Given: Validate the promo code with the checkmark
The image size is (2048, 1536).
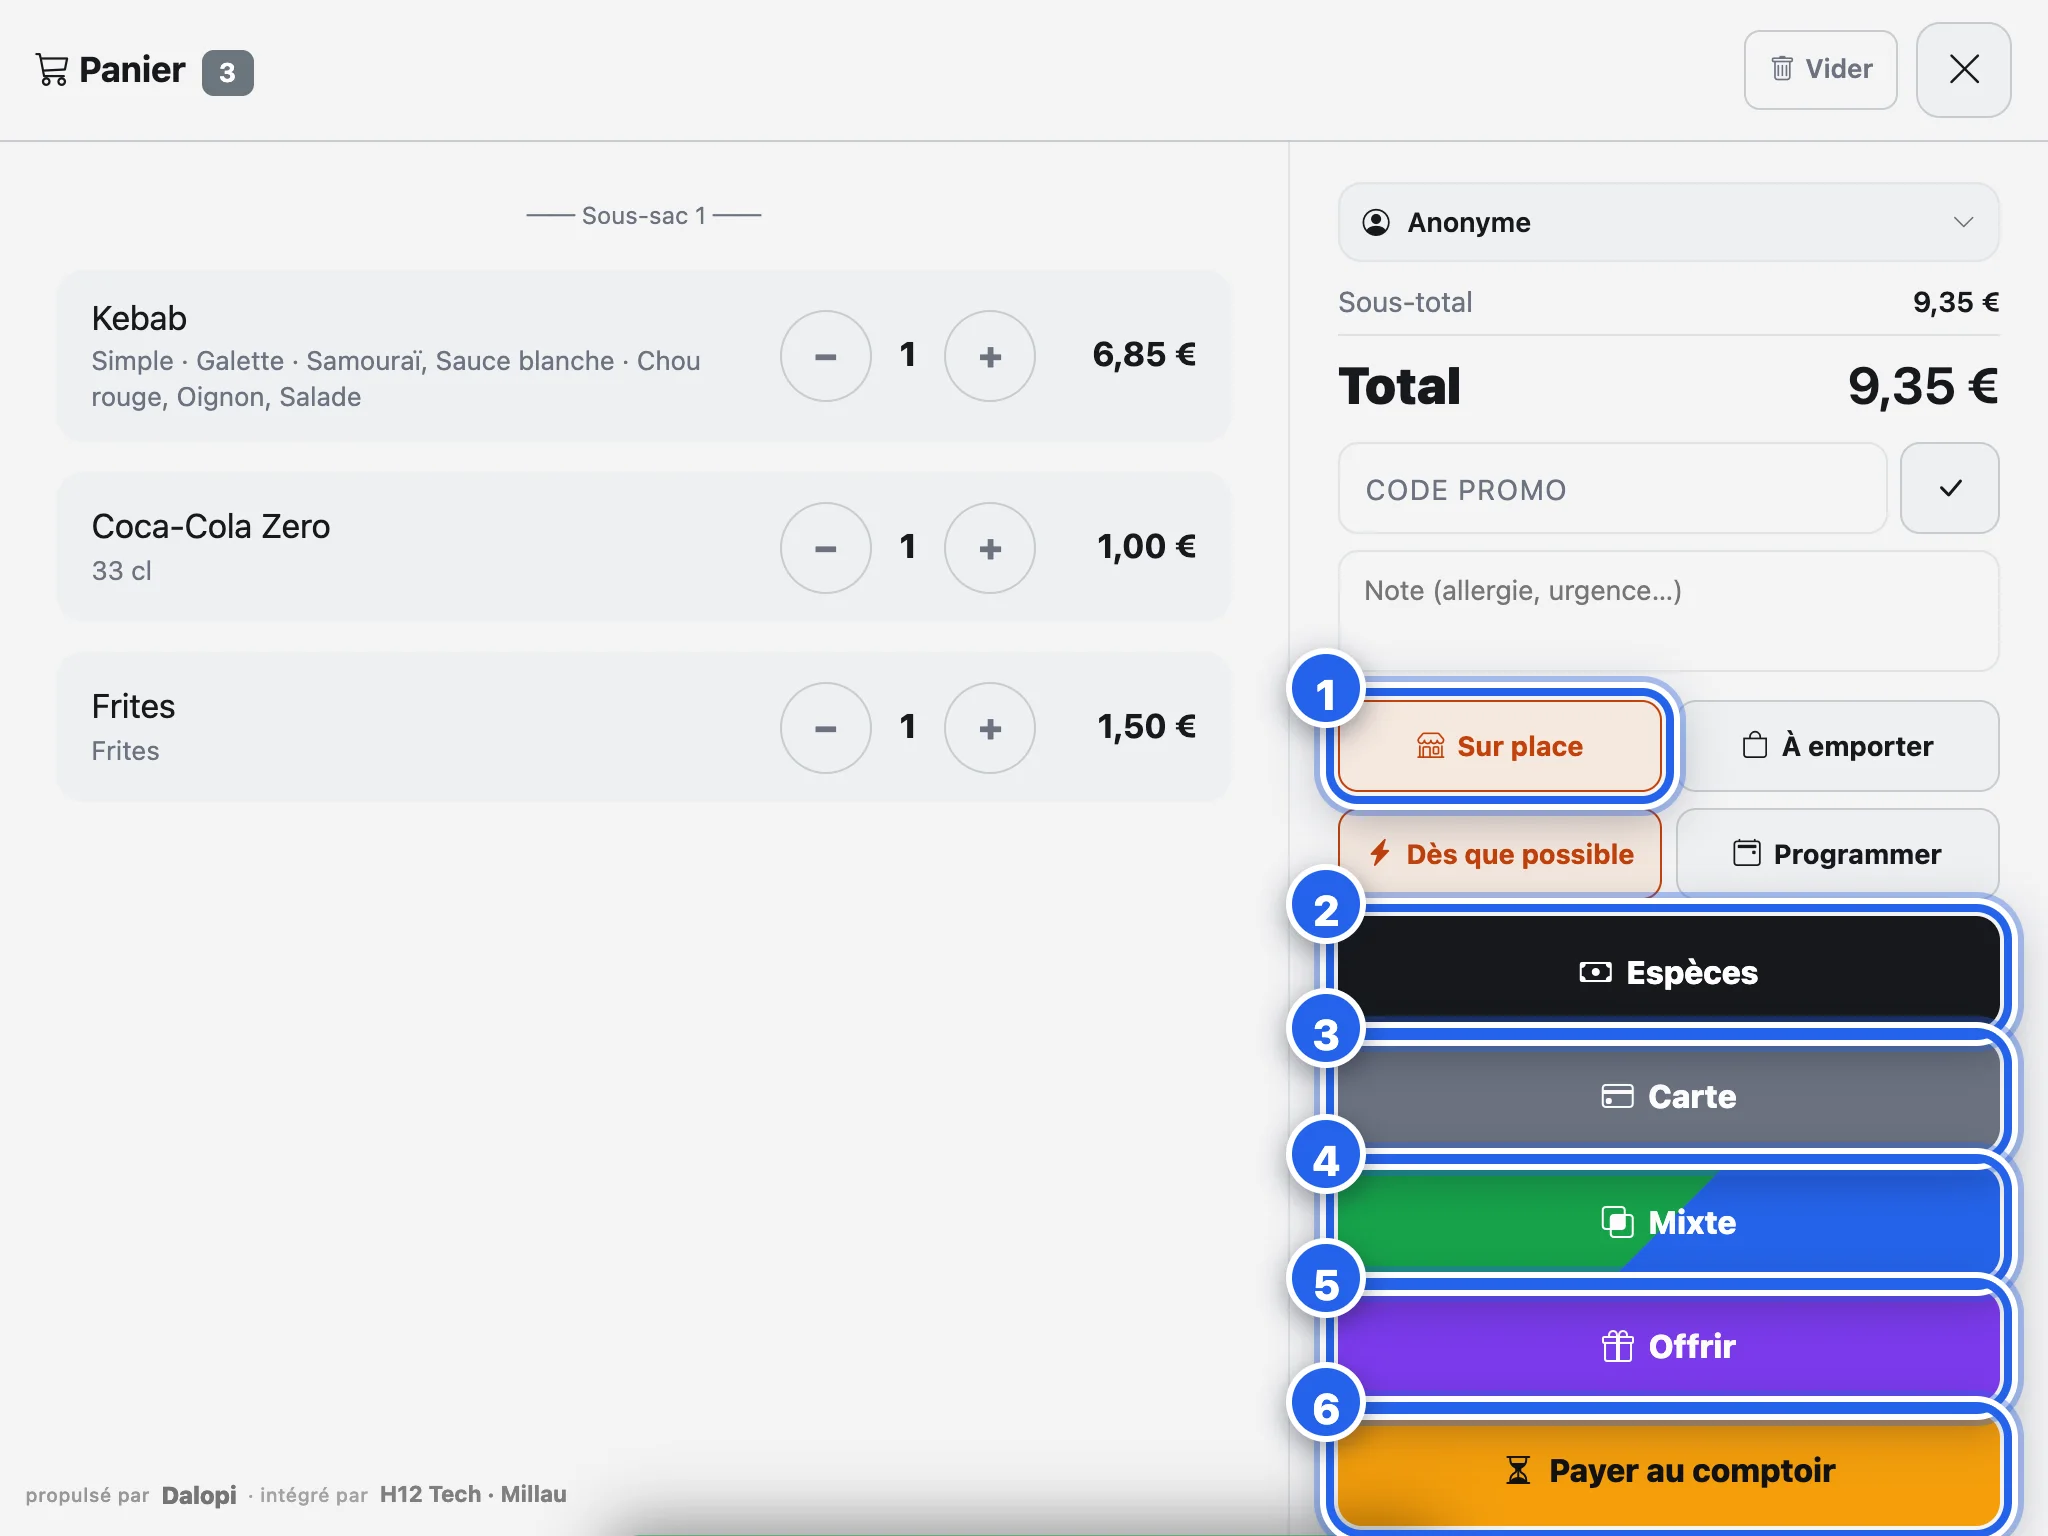Looking at the screenshot, I should 1949,489.
